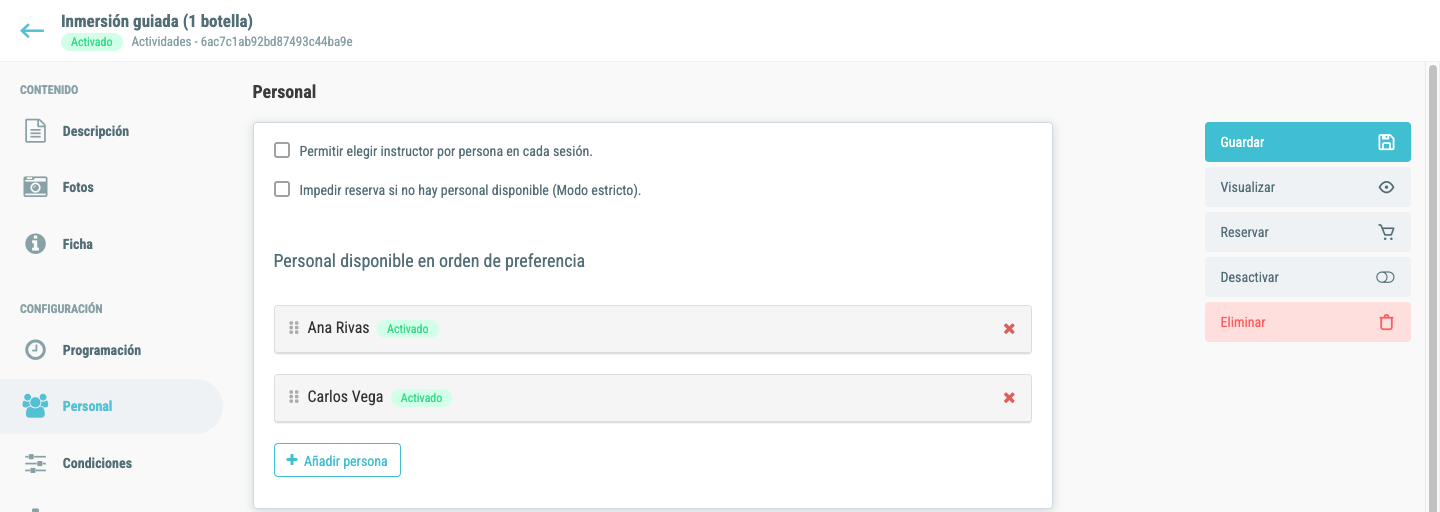
Task: Click Eliminar trash button
Action: coord(1308,322)
